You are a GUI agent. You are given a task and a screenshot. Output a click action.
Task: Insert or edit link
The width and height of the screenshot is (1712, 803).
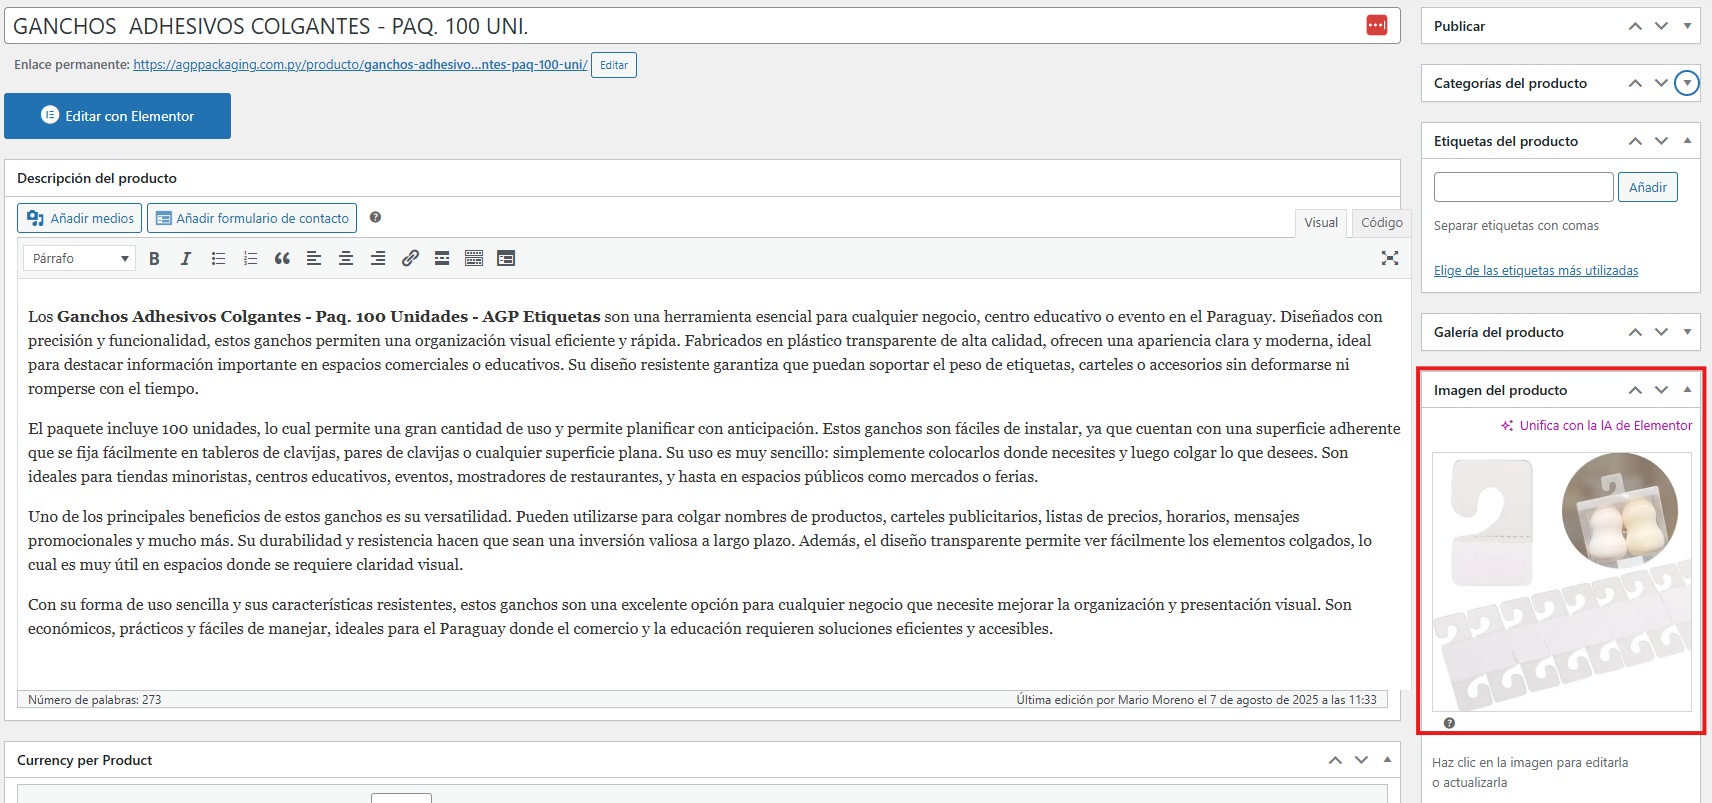click(x=410, y=258)
